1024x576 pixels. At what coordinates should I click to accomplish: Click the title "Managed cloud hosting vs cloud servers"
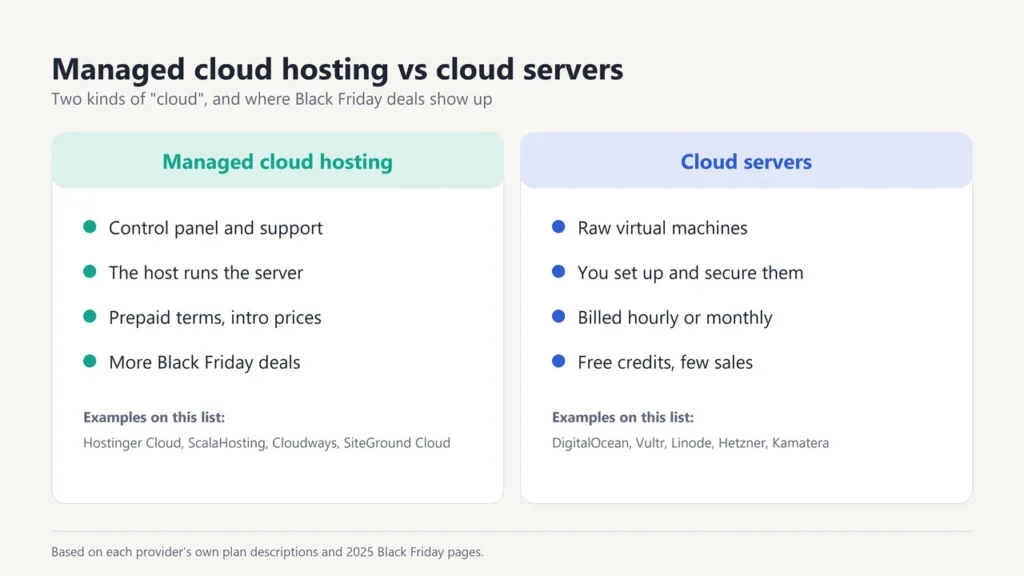click(x=337, y=69)
